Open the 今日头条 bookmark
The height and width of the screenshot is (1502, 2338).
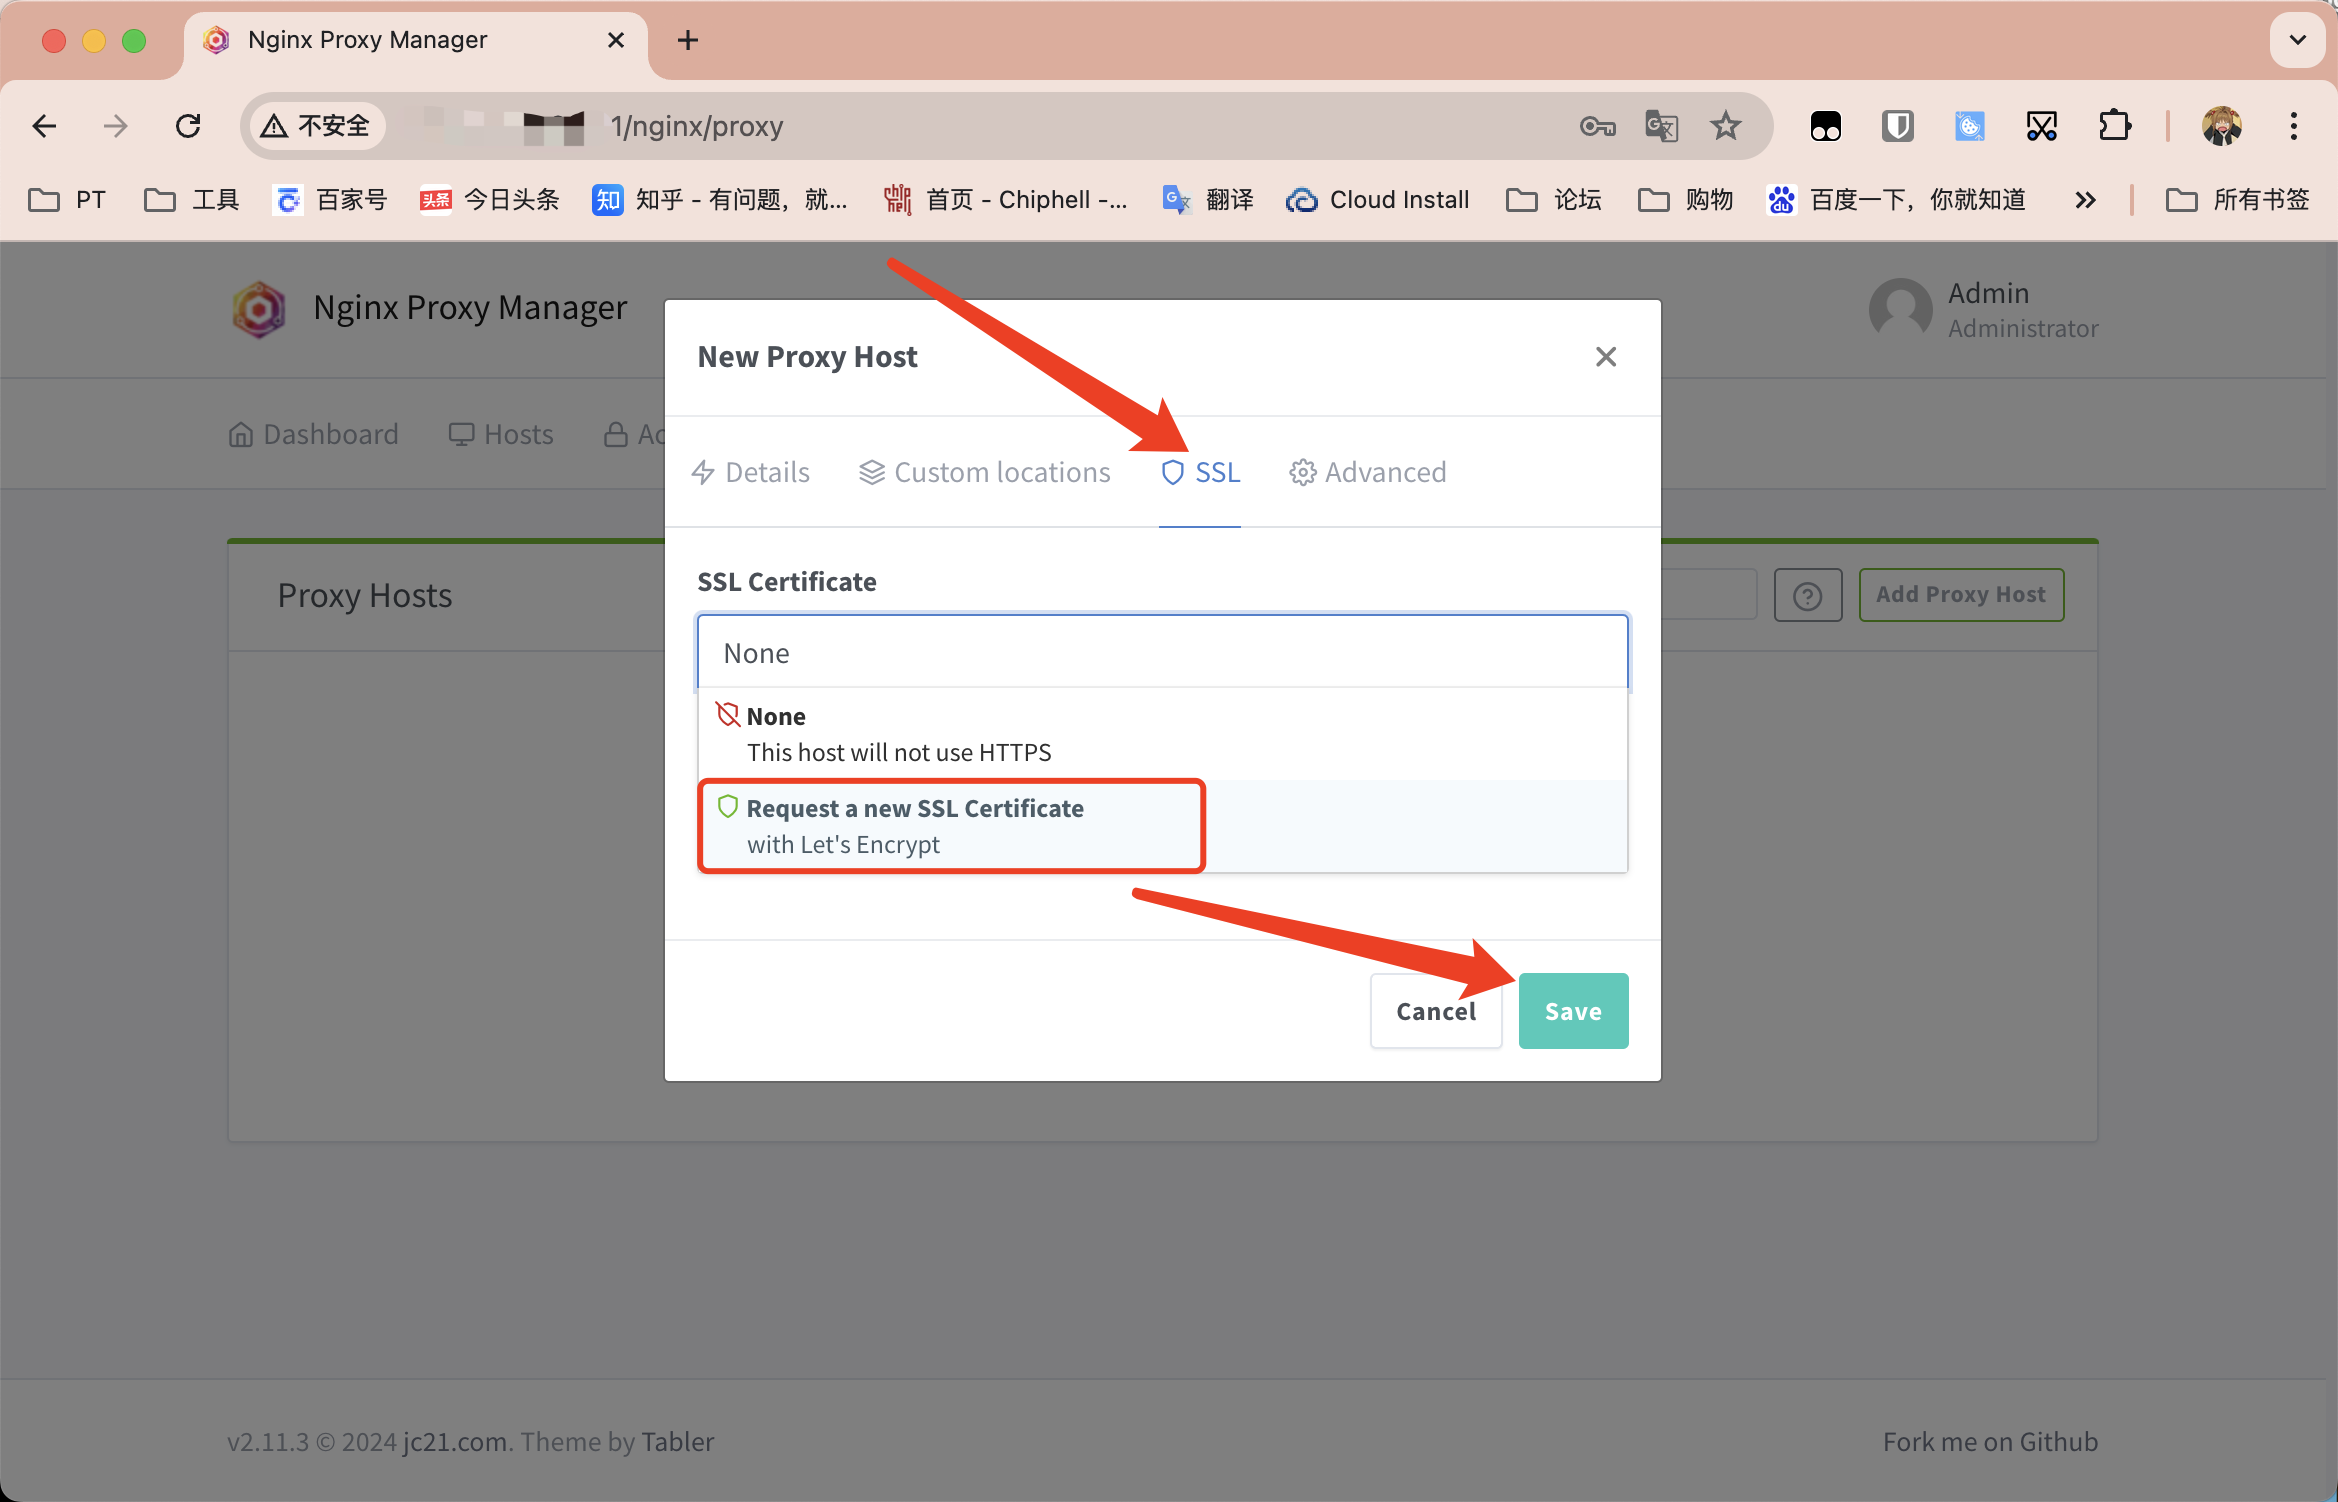[490, 200]
